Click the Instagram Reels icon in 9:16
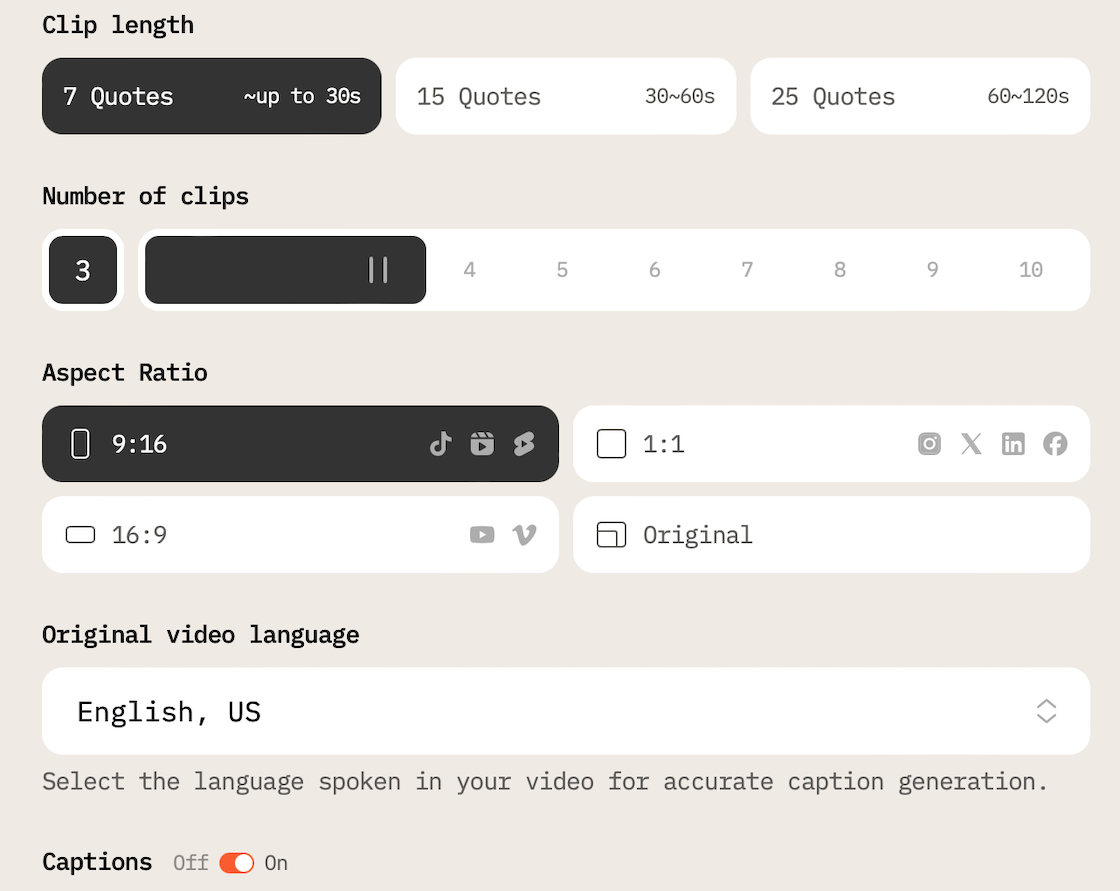Image resolution: width=1120 pixels, height=891 pixels. coord(482,444)
